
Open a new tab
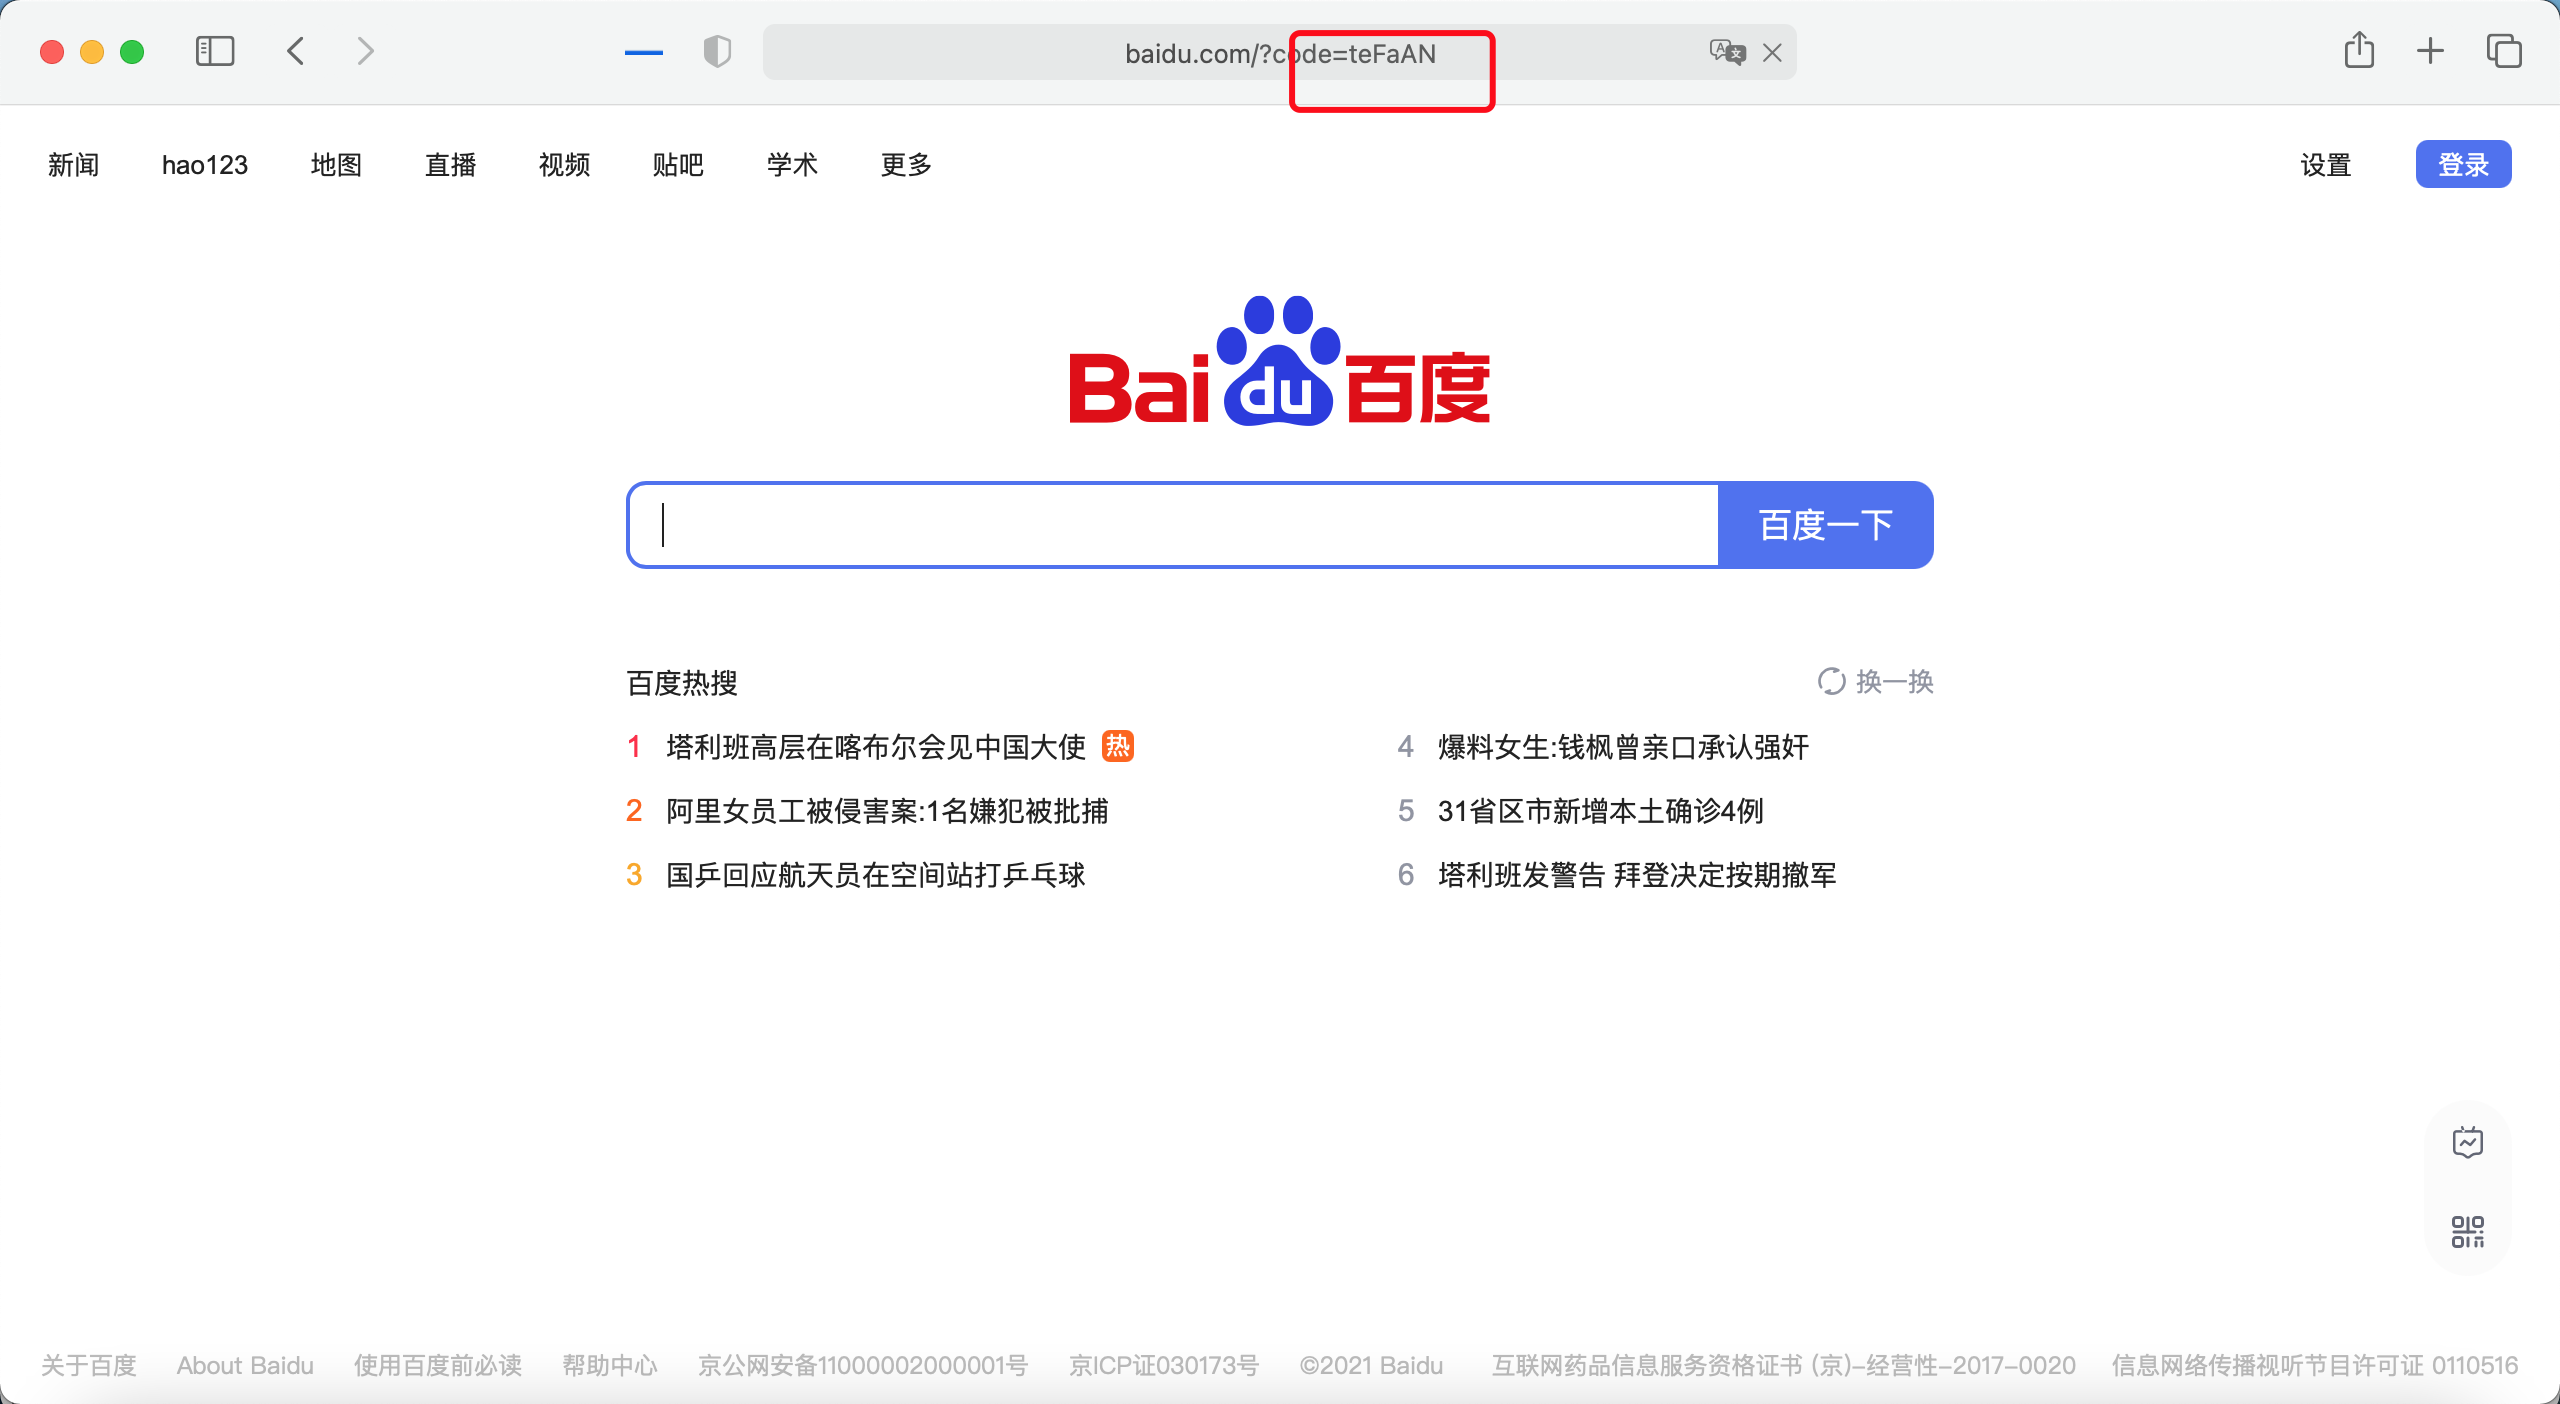click(x=2430, y=51)
